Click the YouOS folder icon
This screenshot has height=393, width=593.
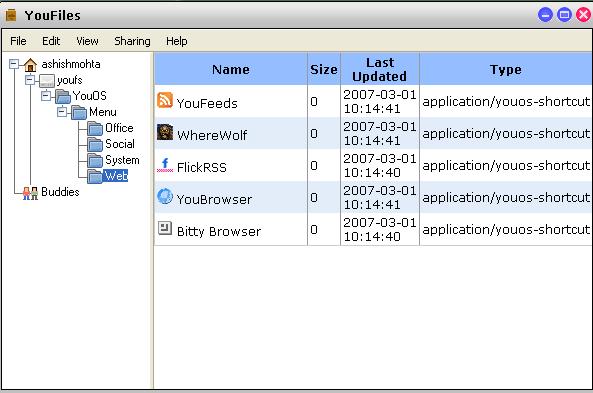(x=63, y=96)
